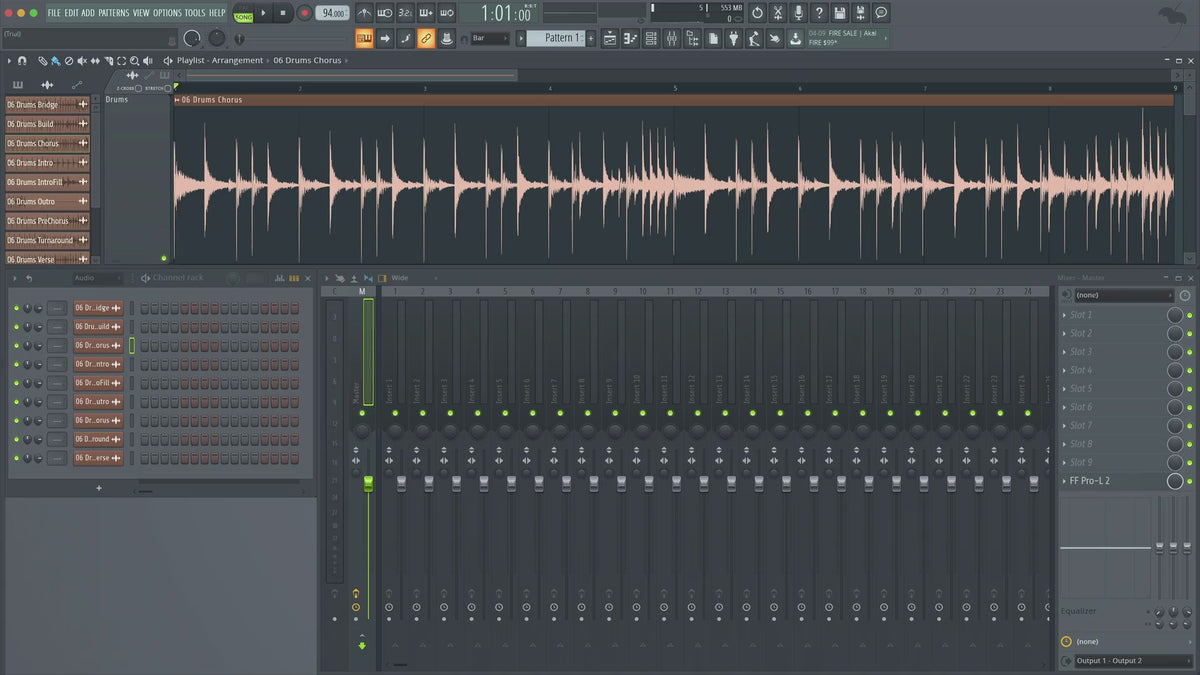The height and width of the screenshot is (675, 1200).
Task: Click the Master track volume fader
Action: (x=368, y=484)
